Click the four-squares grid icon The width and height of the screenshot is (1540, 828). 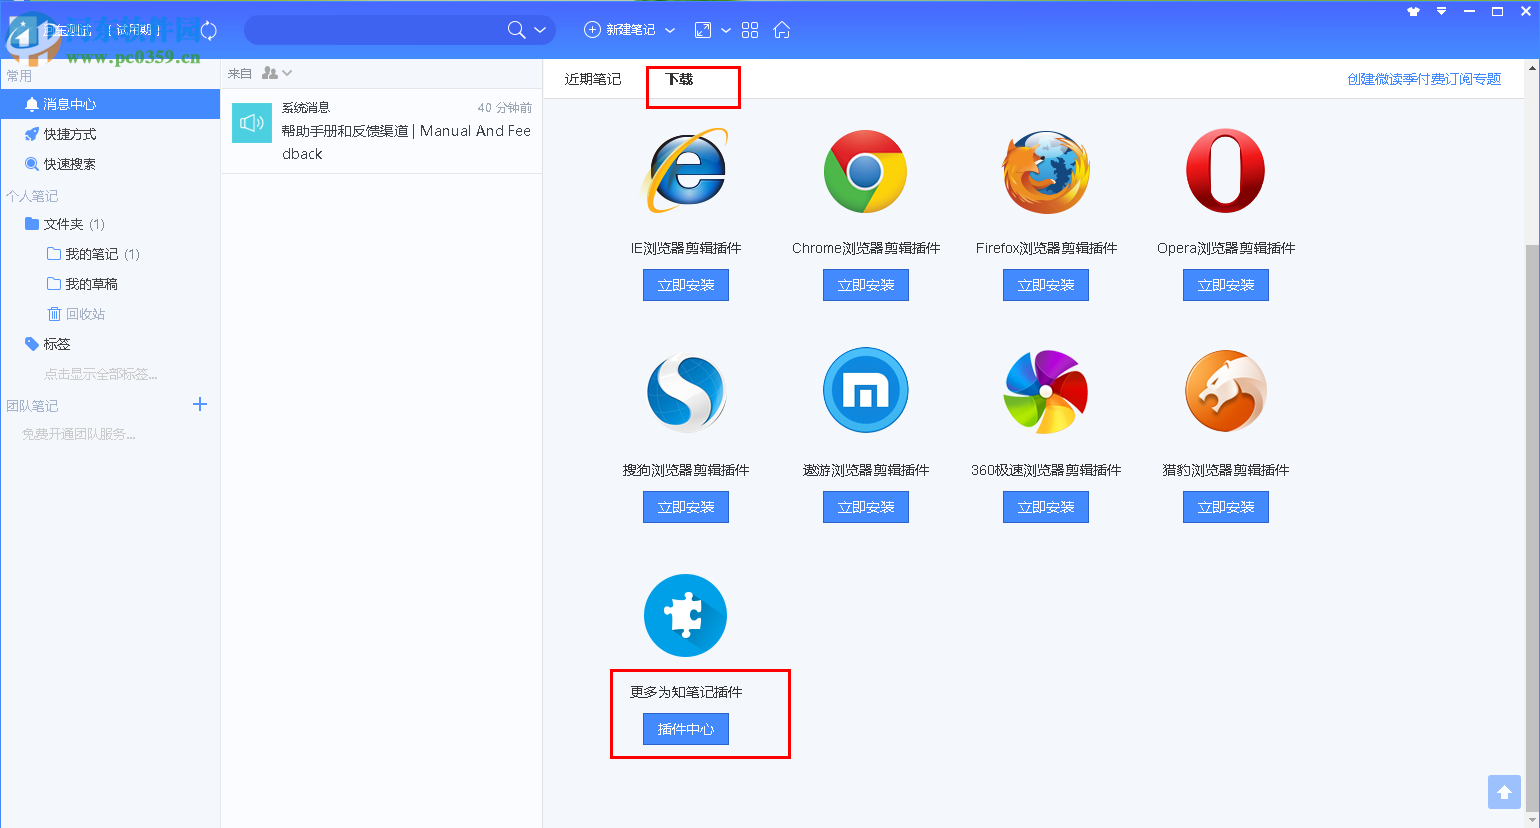coord(750,30)
